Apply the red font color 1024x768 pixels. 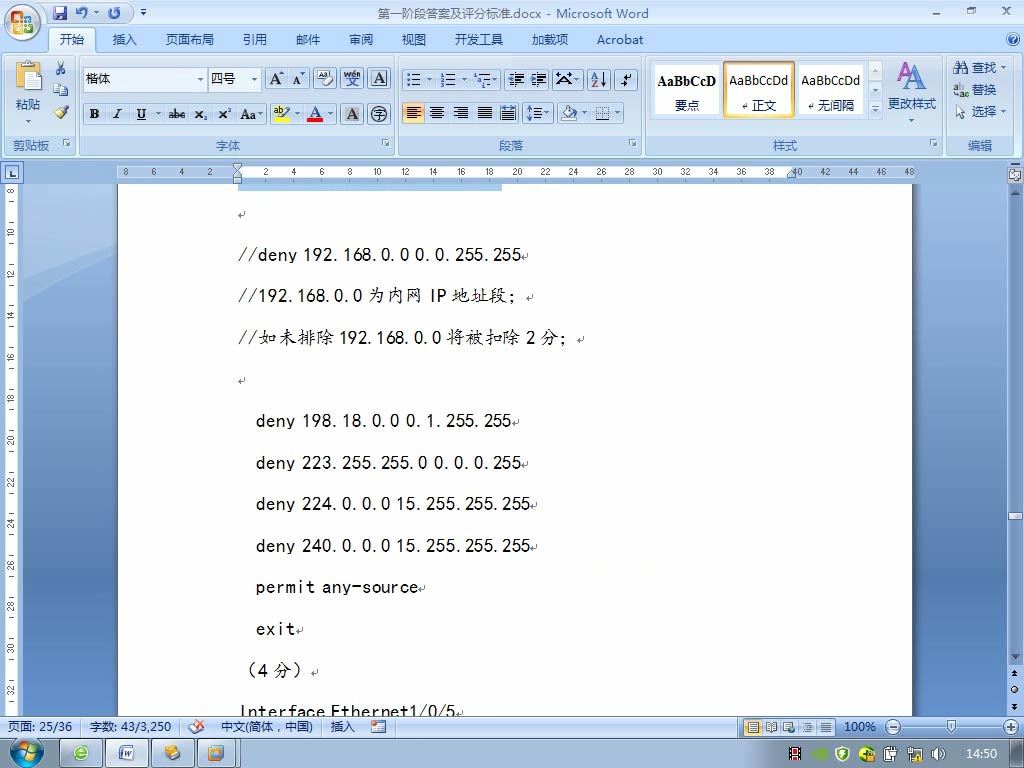315,114
